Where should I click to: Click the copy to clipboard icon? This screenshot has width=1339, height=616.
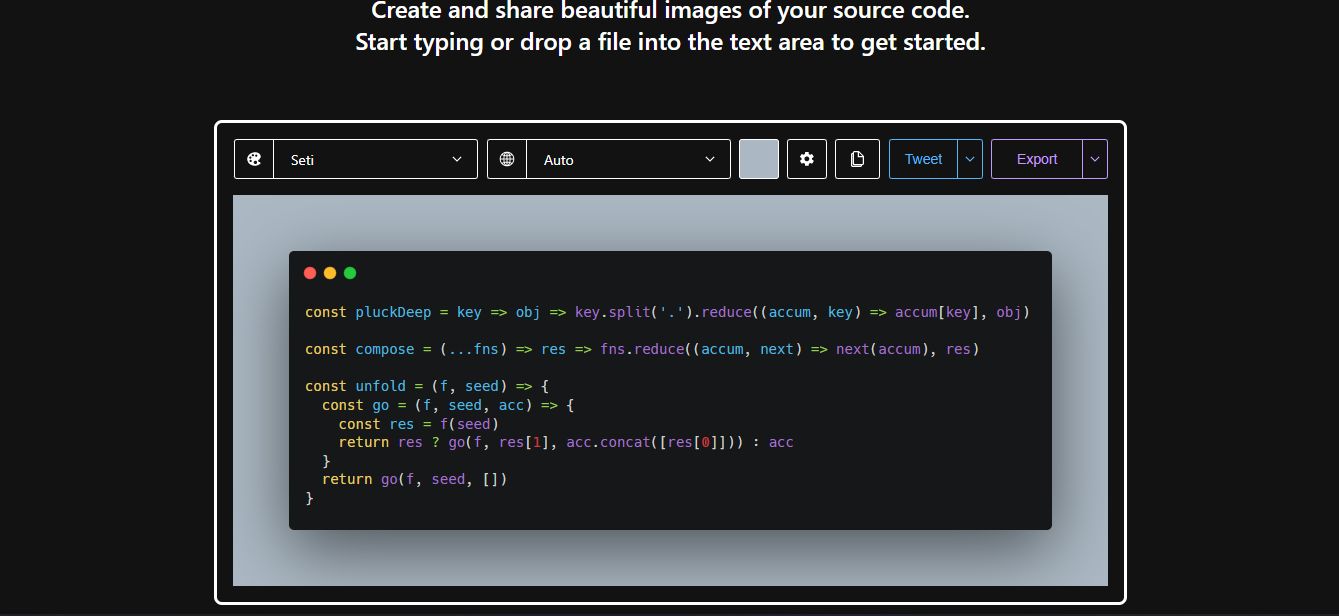(x=857, y=159)
